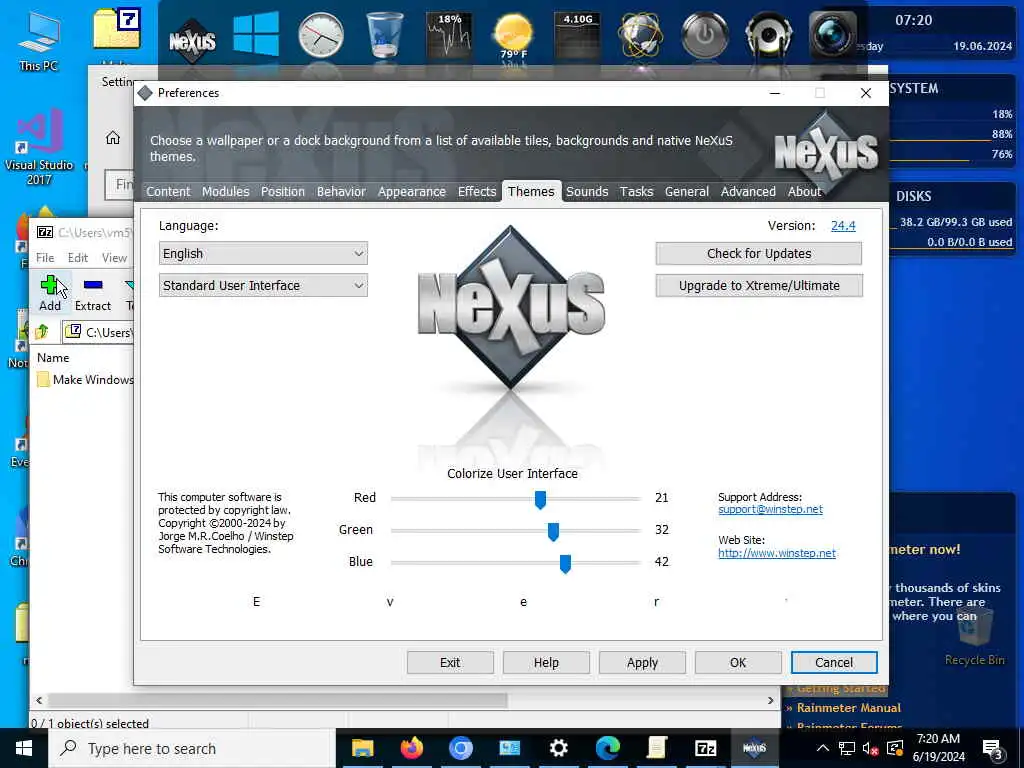This screenshot has width=1024, height=768.
Task: Switch to the 7-Zip taskbar button
Action: pos(706,748)
